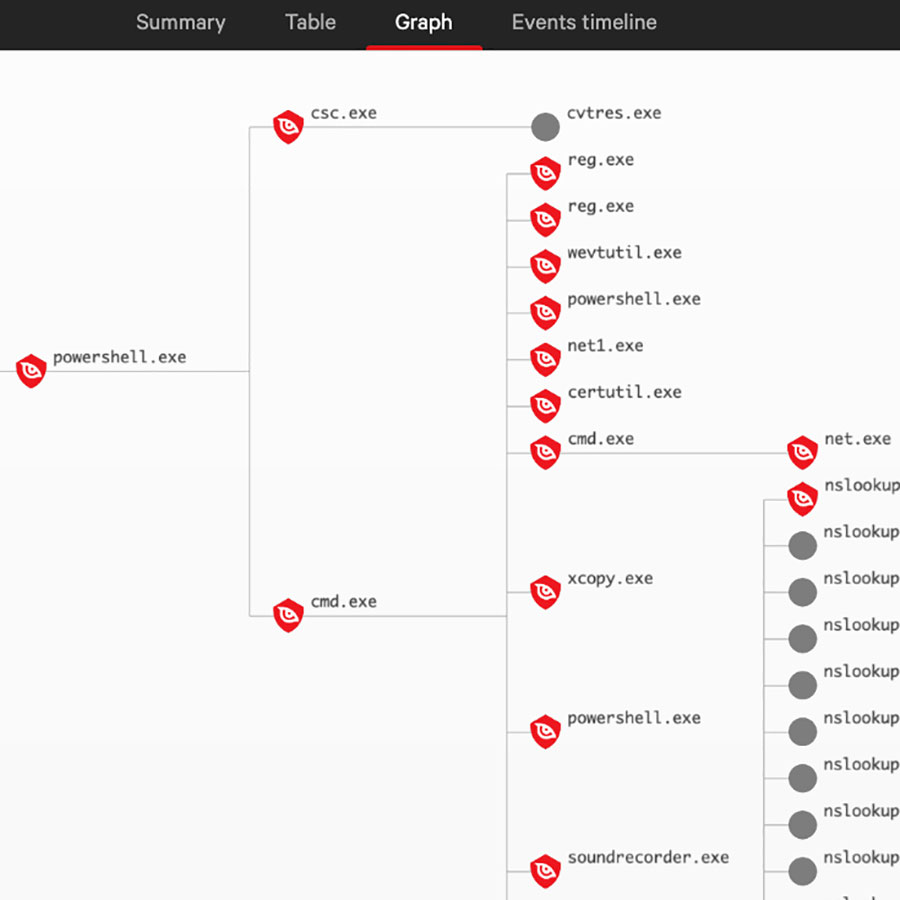Select the certutil.exe alert icon

(x=545, y=406)
